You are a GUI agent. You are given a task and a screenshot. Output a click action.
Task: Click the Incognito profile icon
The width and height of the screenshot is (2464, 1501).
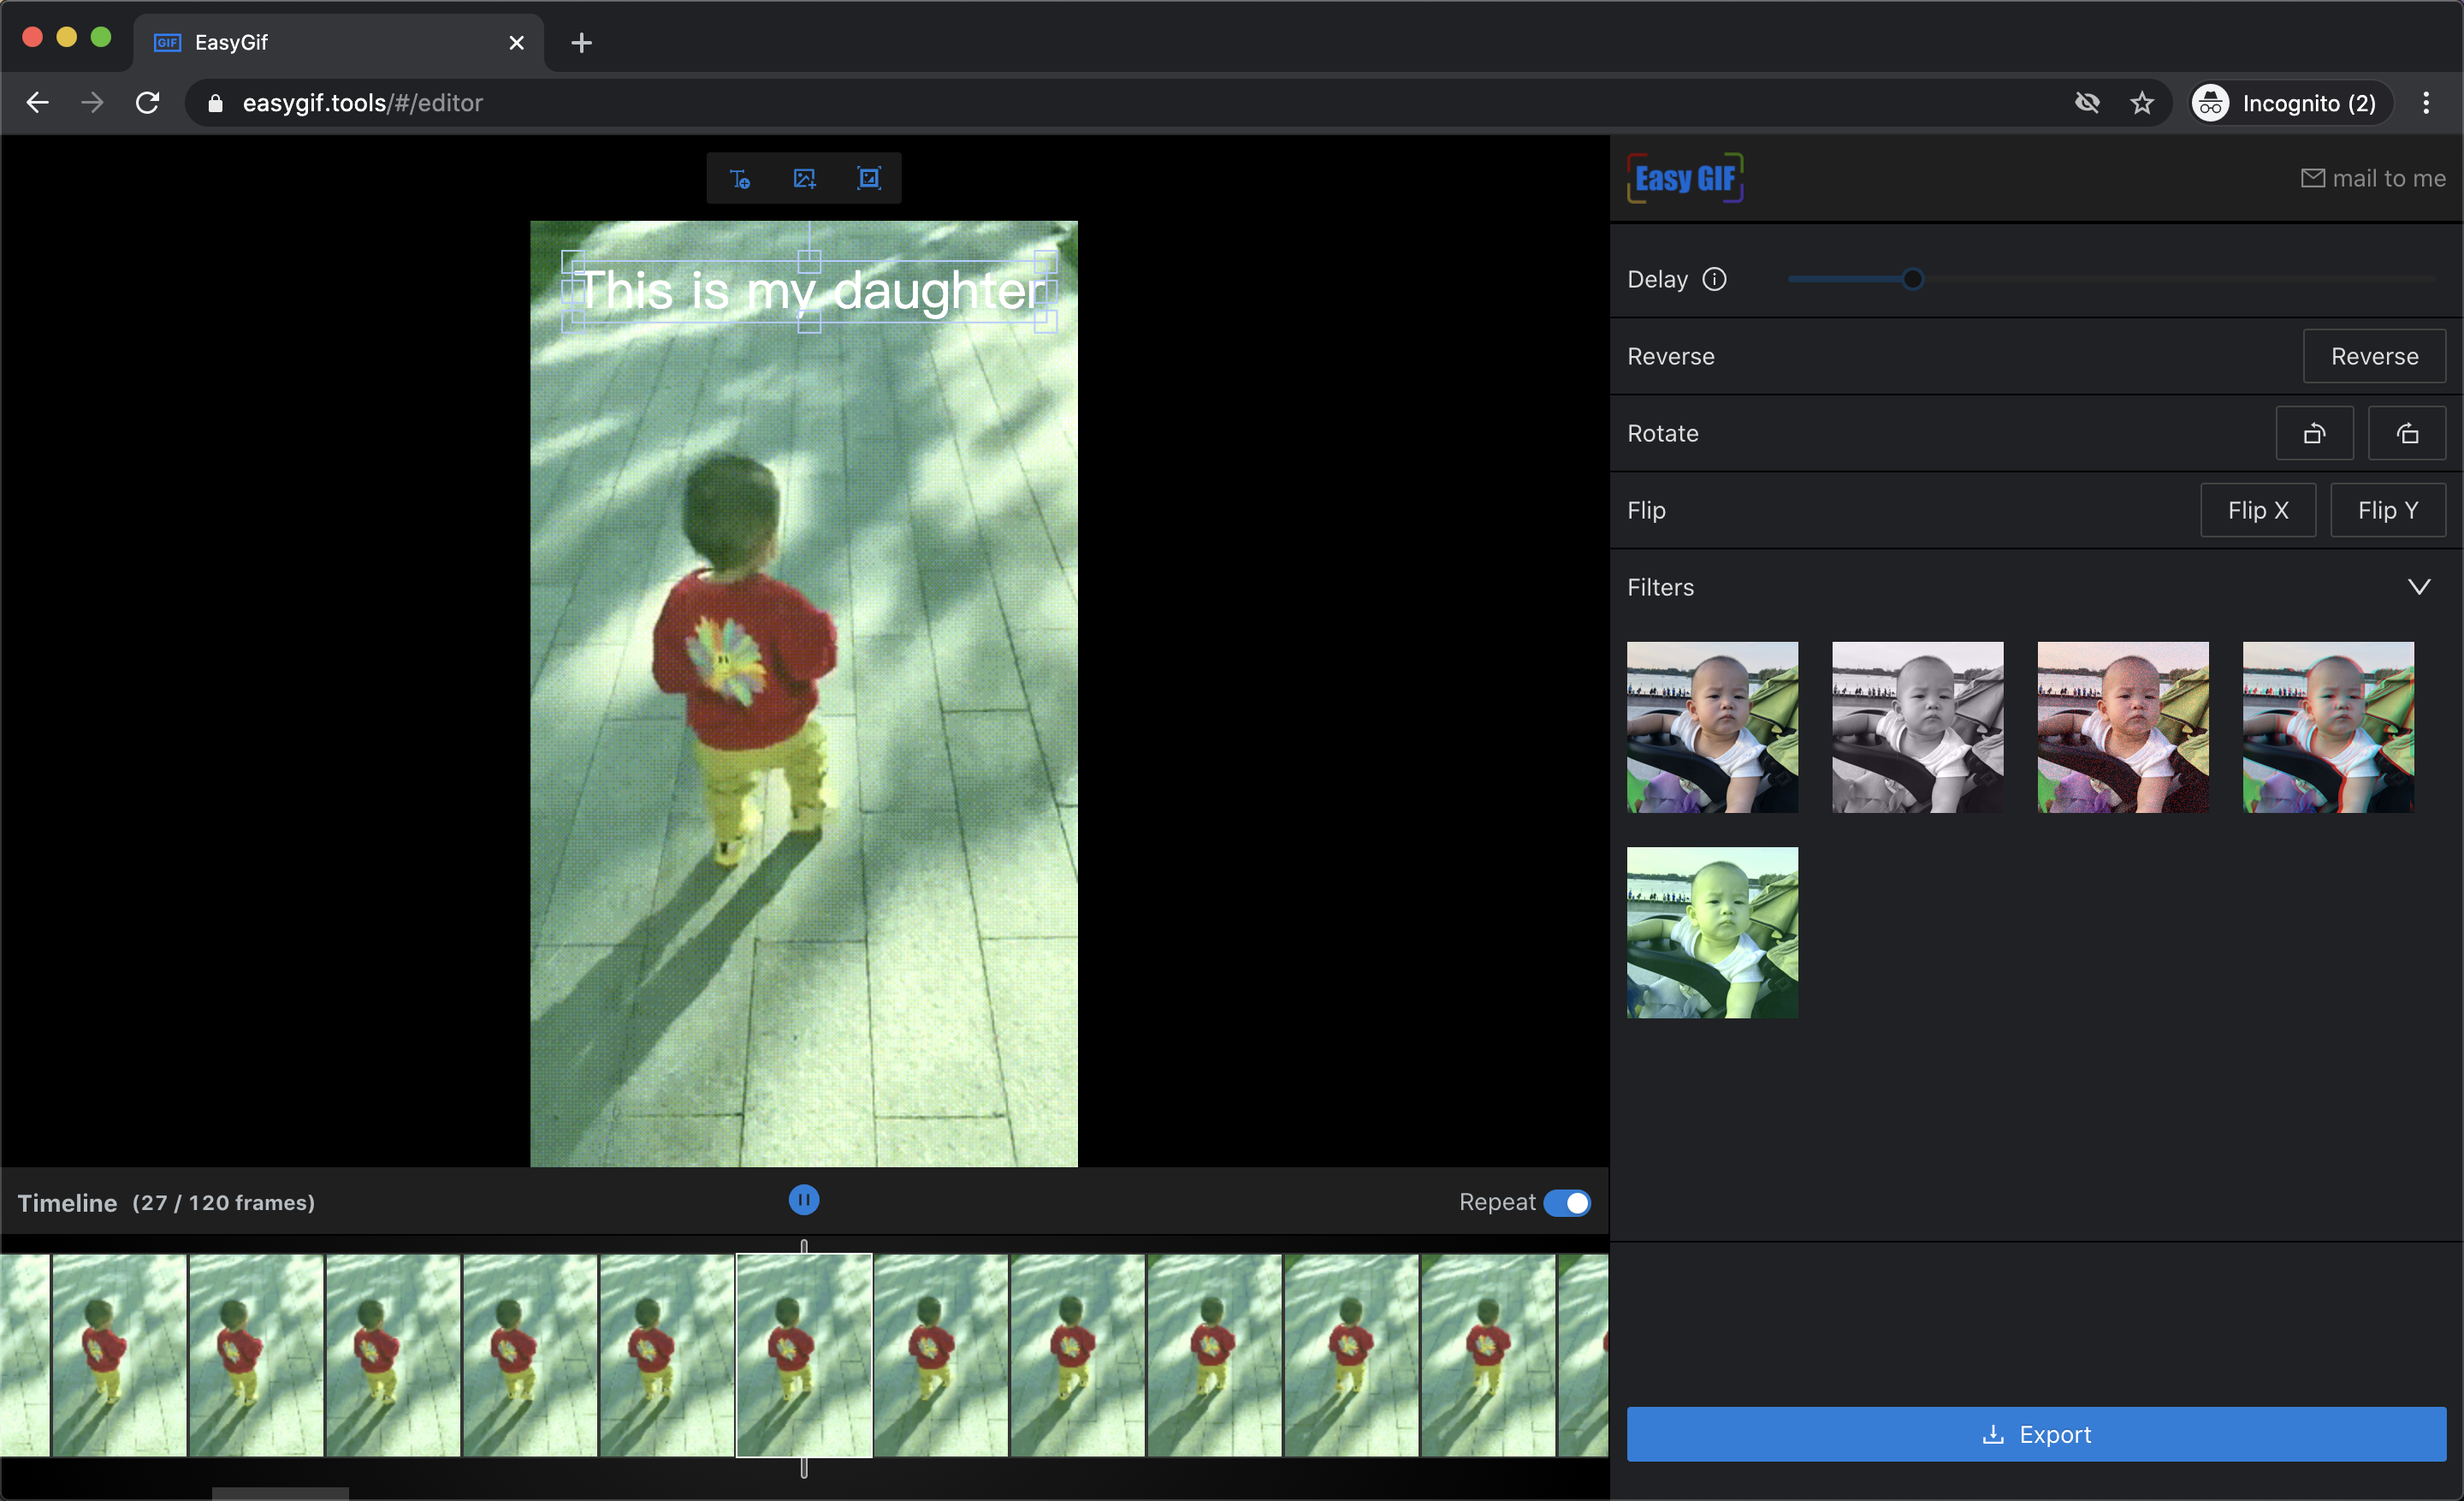[2210, 102]
